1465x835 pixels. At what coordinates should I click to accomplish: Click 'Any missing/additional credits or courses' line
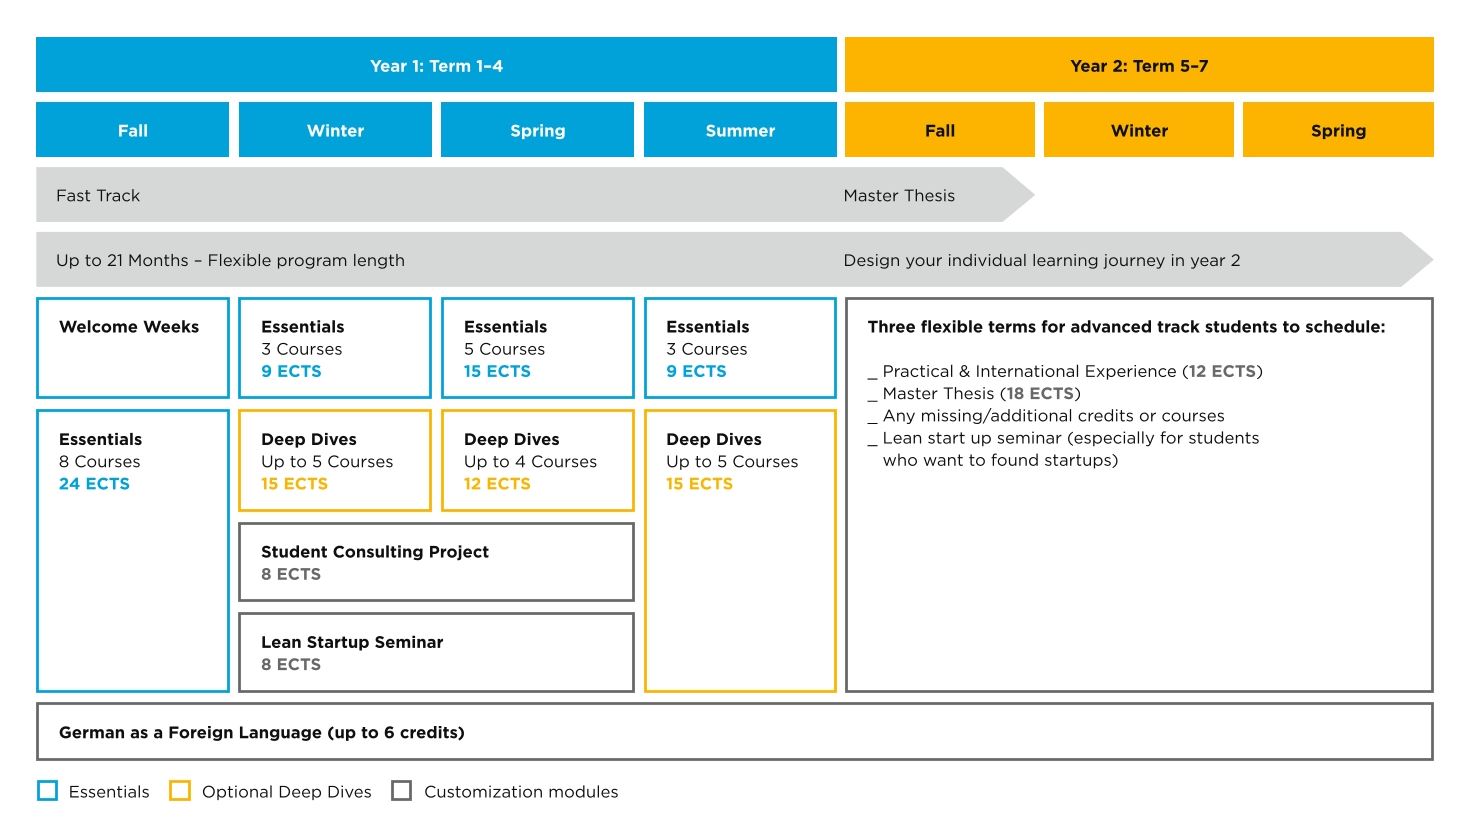[x=1046, y=416]
